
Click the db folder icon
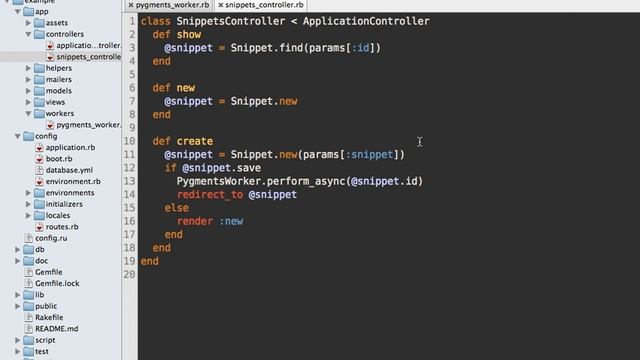click(x=29, y=249)
